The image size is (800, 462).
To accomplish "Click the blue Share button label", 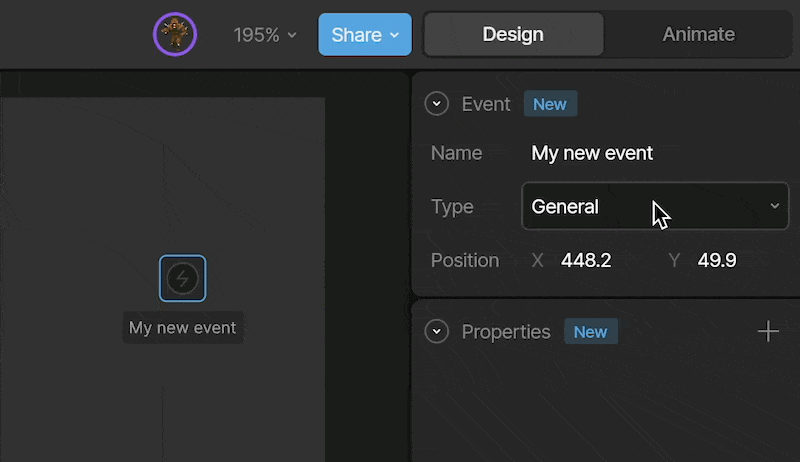I will coord(357,35).
